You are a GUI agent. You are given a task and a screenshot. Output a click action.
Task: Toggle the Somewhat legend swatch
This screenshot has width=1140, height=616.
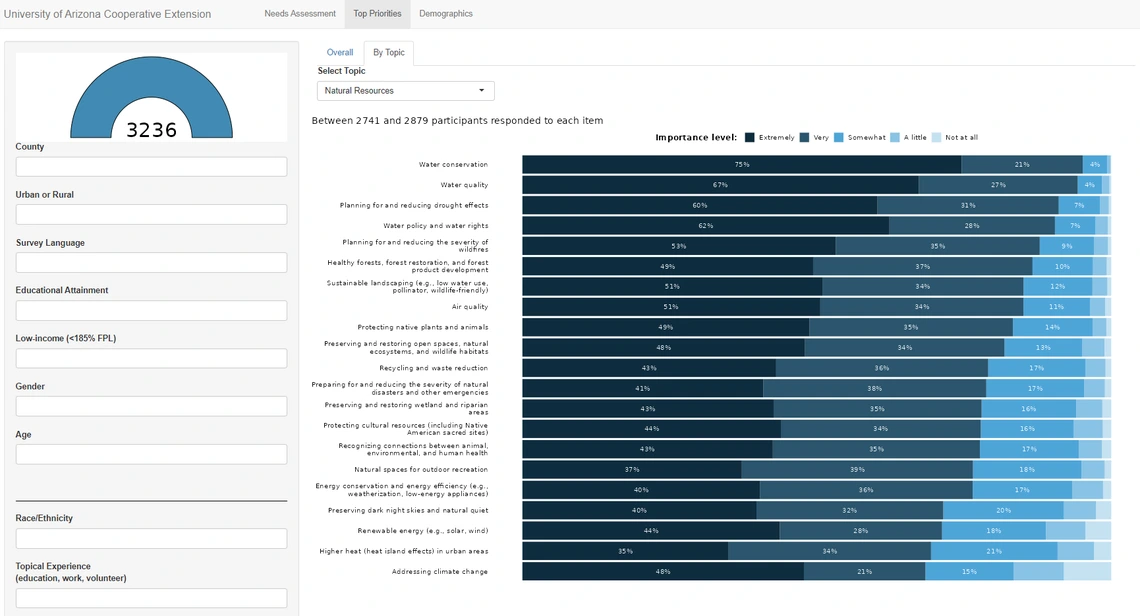pyautogui.click(x=838, y=137)
